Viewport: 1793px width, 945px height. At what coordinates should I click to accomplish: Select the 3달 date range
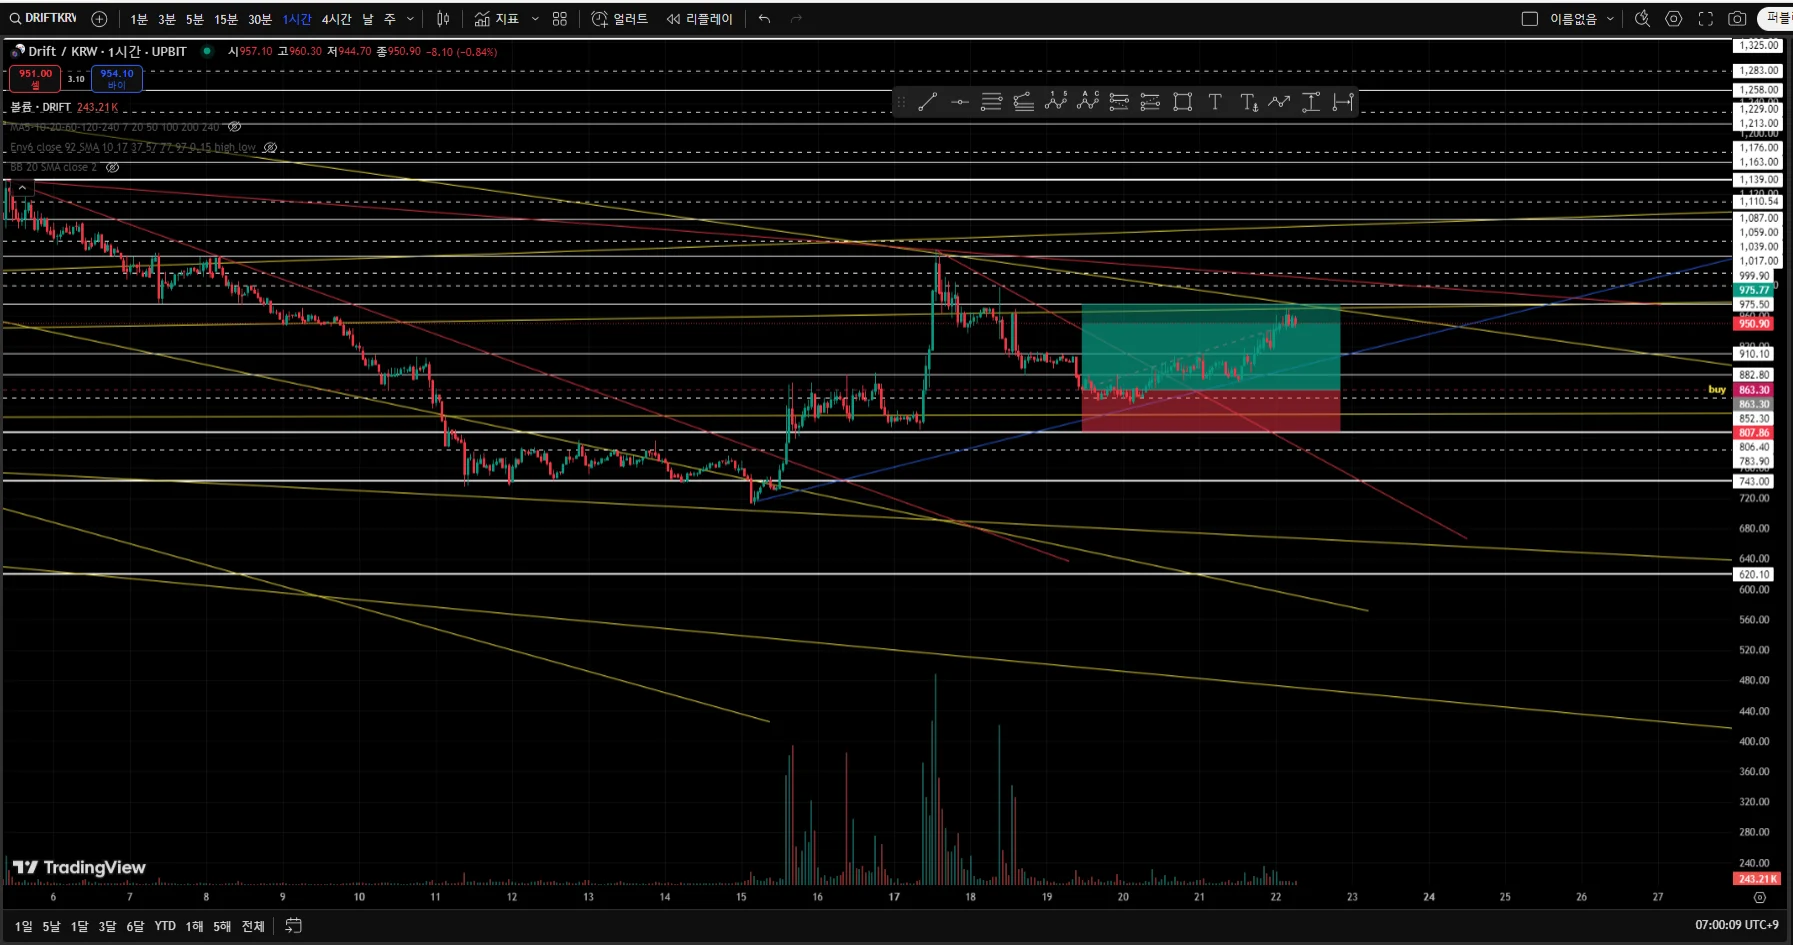107,926
